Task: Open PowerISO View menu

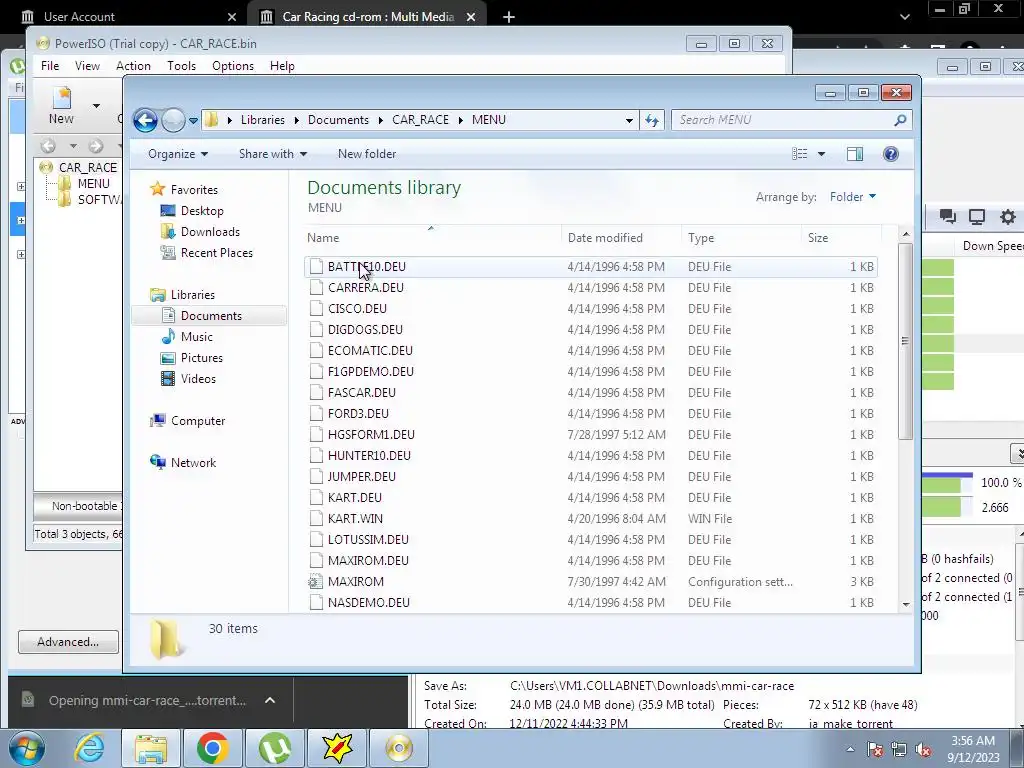Action: point(87,66)
